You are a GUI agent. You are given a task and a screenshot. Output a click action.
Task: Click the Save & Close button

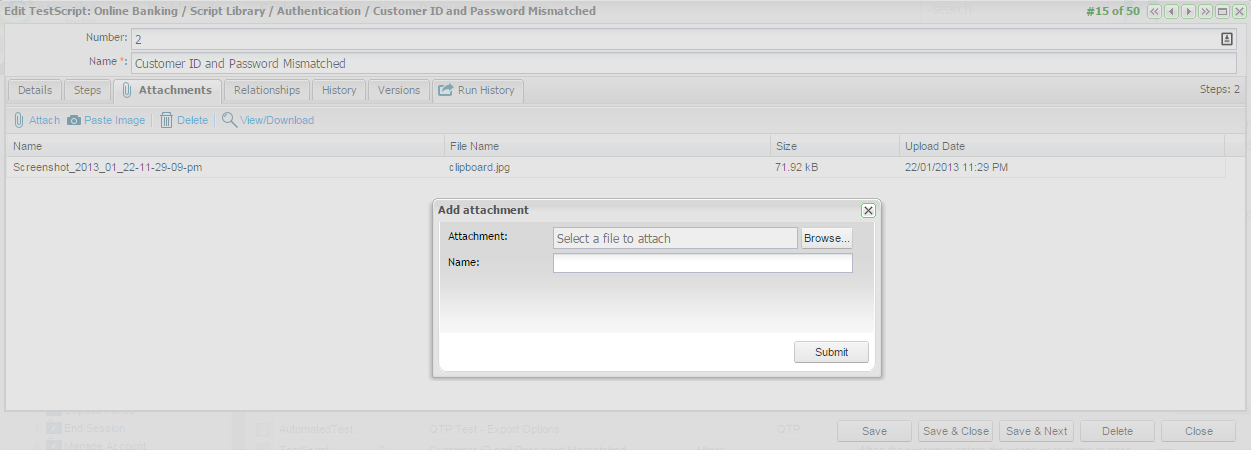(956, 431)
